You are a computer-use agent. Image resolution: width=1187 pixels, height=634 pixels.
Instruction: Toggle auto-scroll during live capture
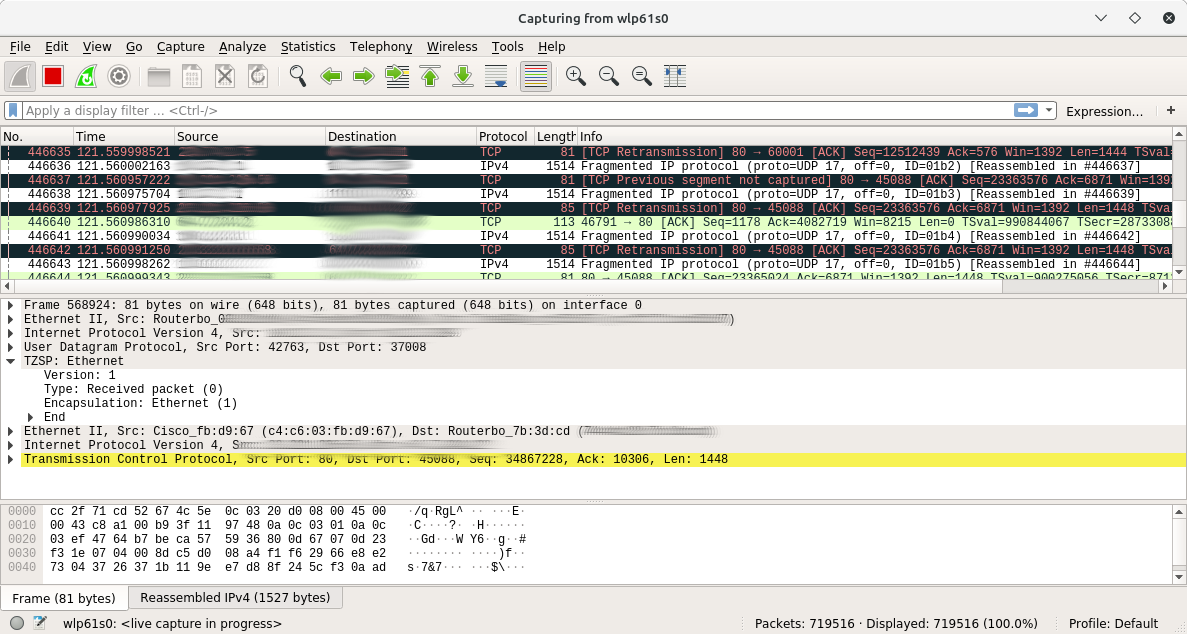tap(496, 76)
